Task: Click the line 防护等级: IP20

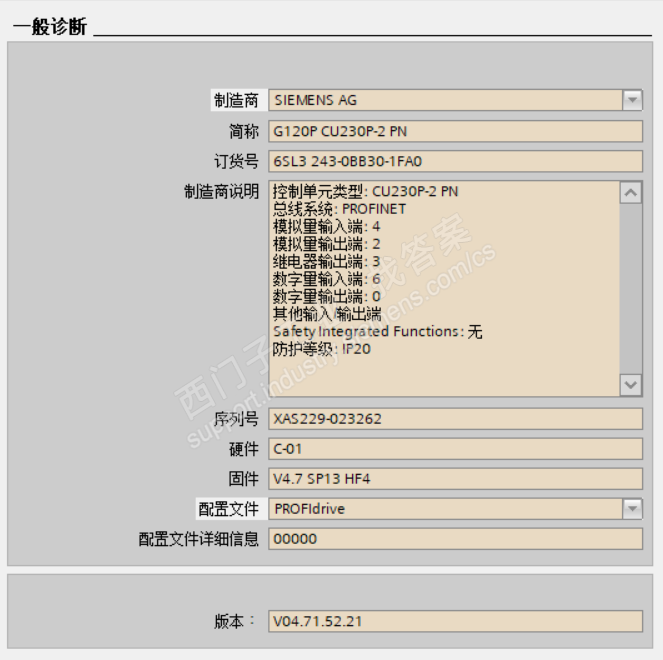Action: 321,349
